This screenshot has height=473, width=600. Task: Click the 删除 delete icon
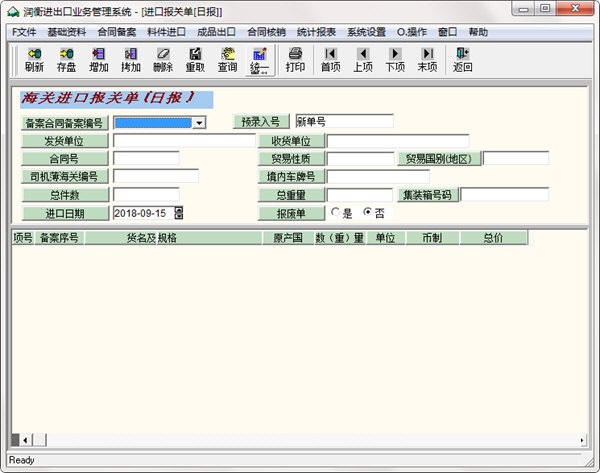[x=163, y=60]
